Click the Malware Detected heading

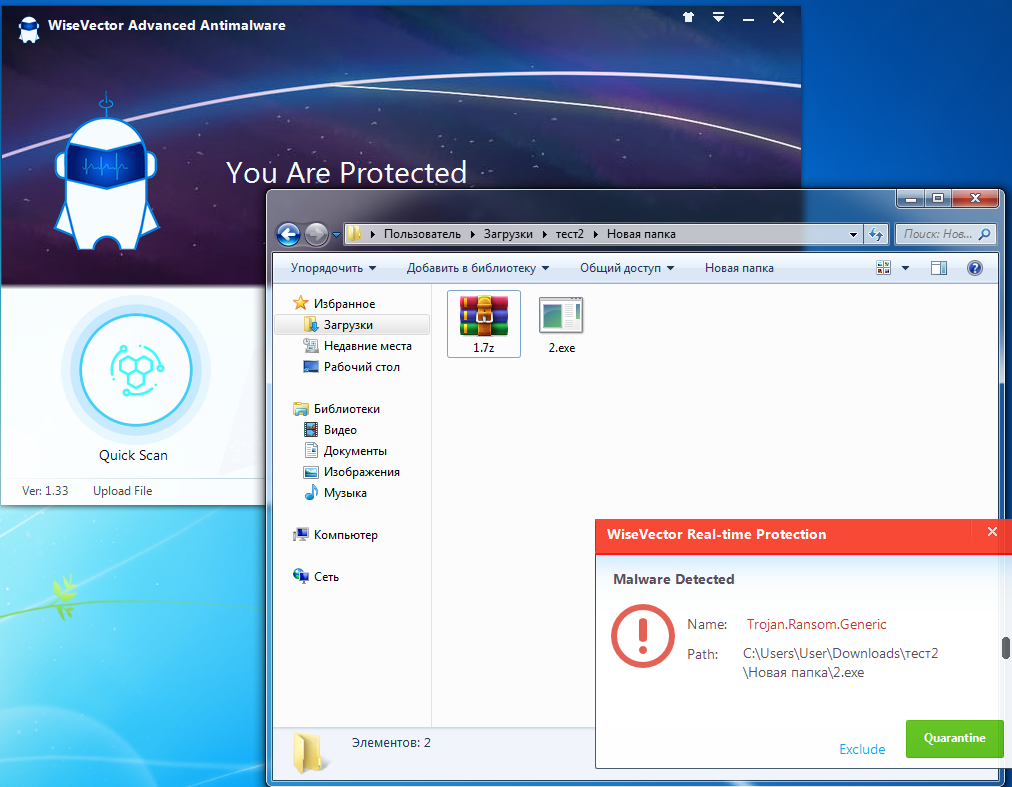[674, 579]
